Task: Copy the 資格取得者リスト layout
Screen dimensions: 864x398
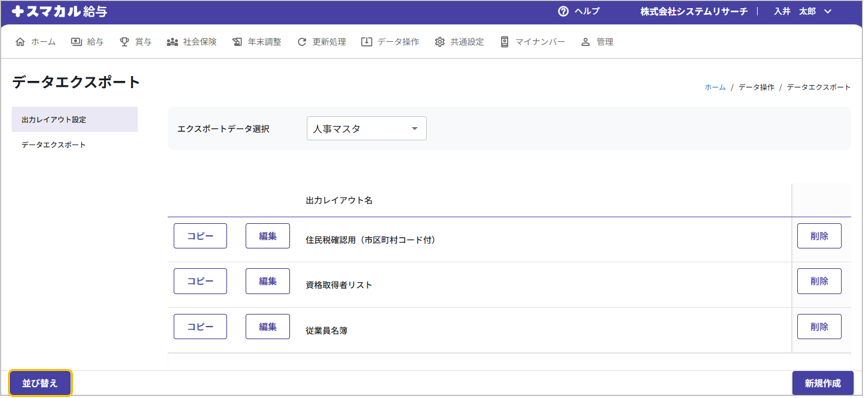Action: pos(201,281)
